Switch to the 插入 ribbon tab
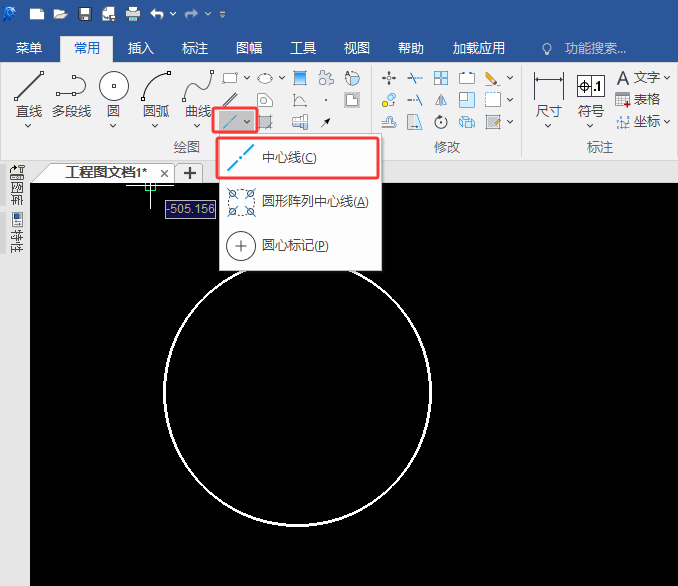The image size is (678, 586). [x=141, y=48]
